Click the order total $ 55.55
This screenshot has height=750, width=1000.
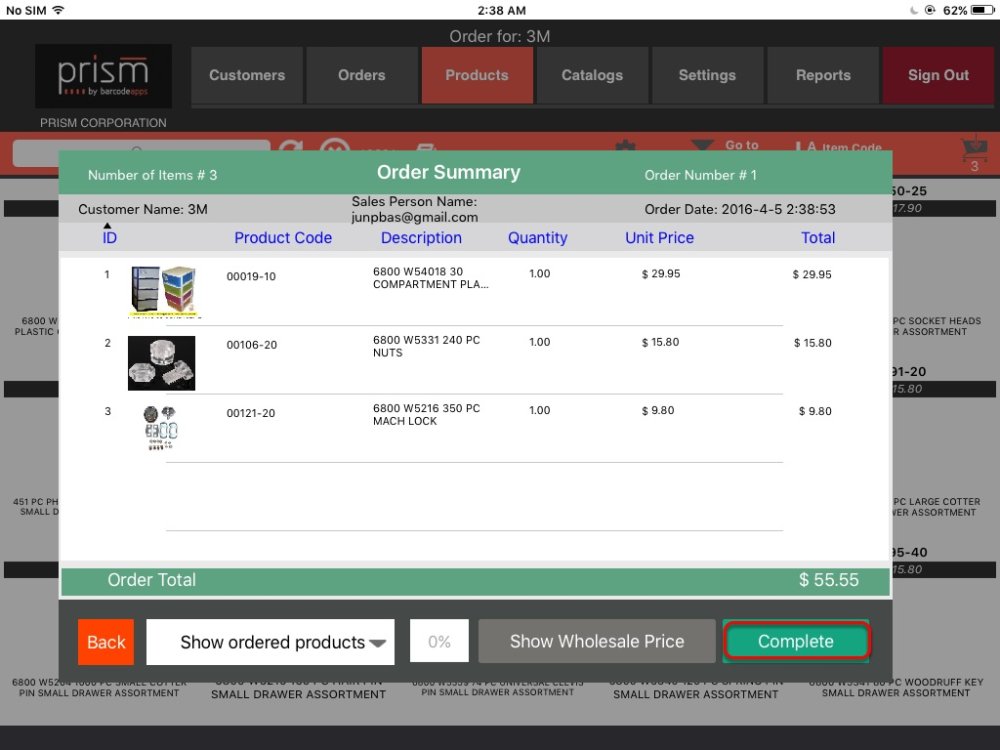click(828, 580)
